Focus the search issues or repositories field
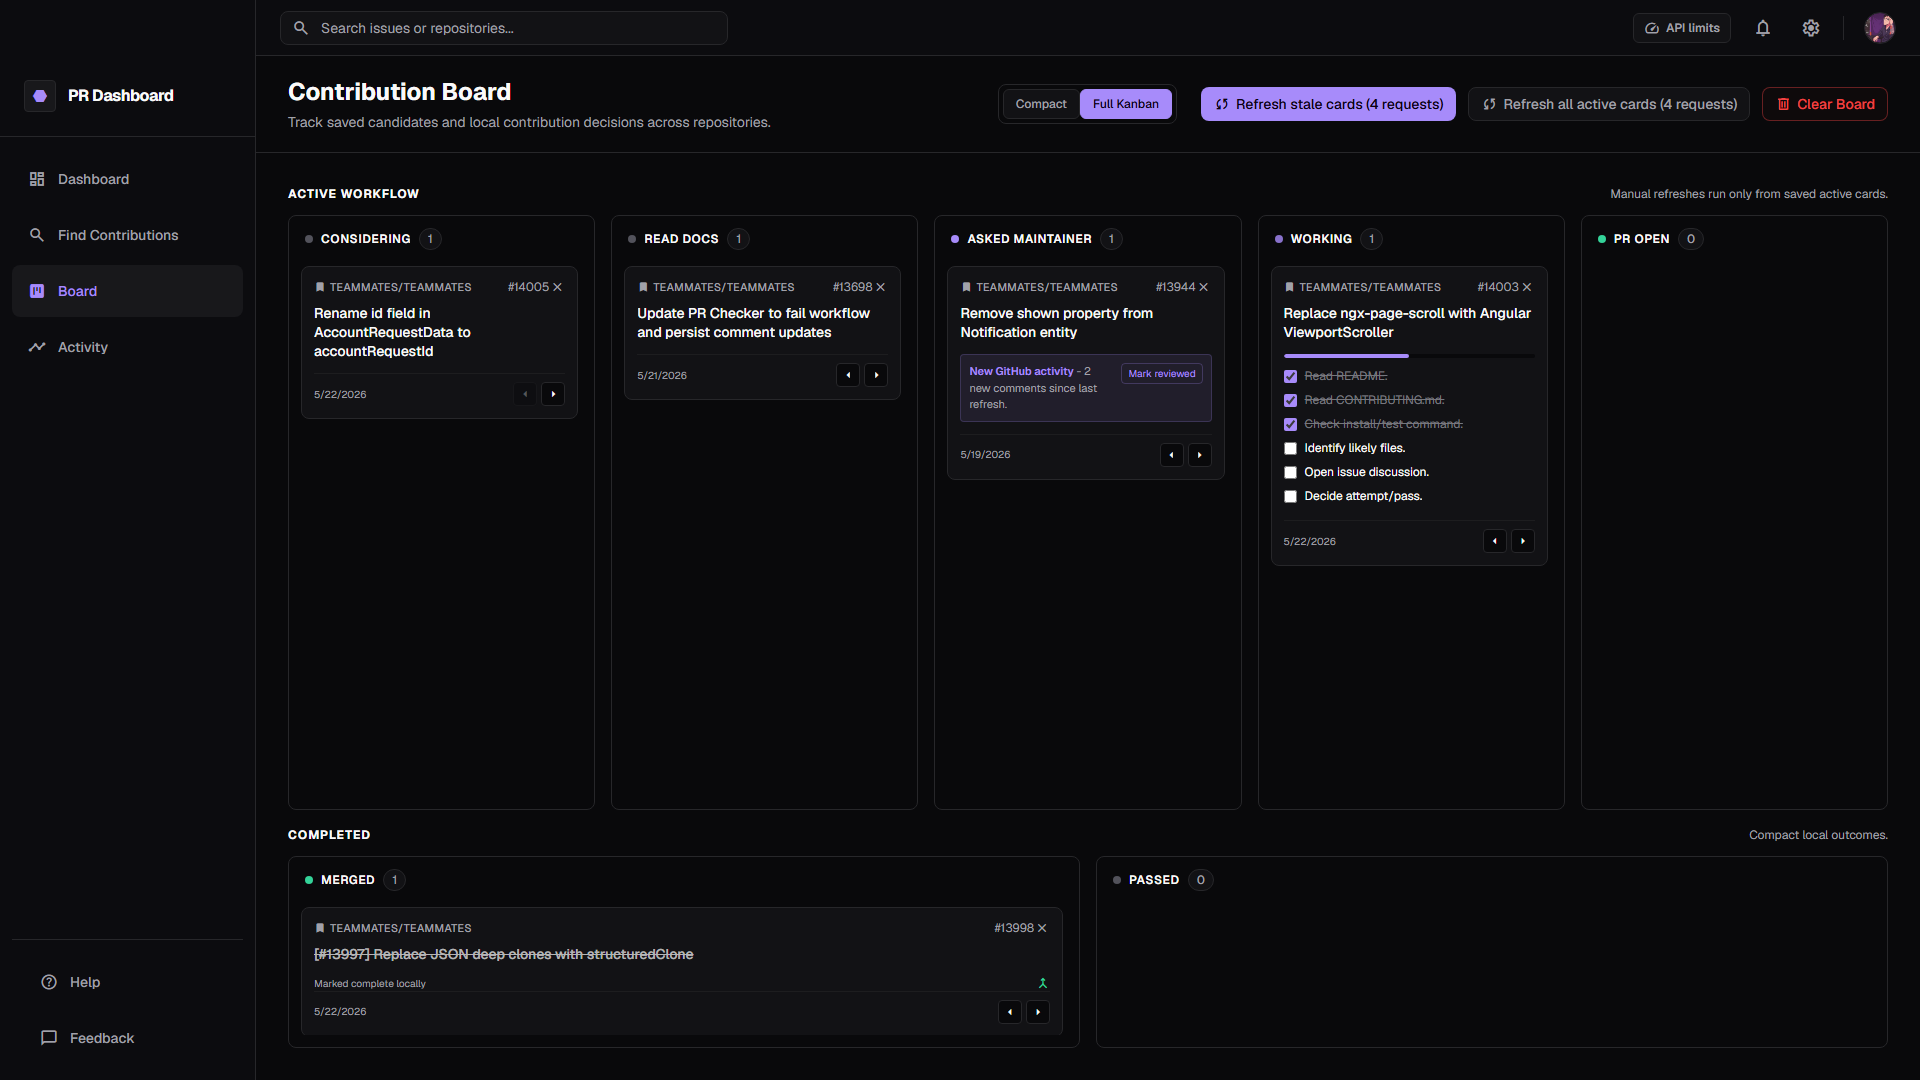The width and height of the screenshot is (1920, 1080). tap(503, 28)
